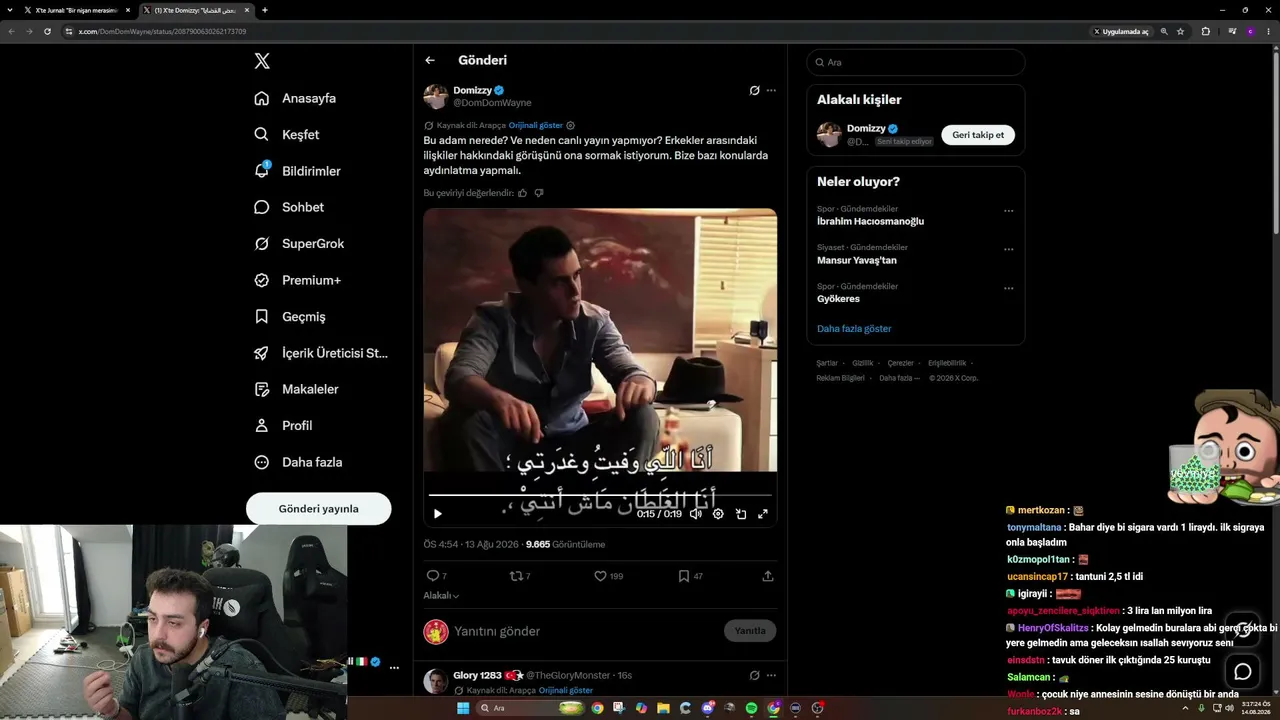
Task: Click the Ara search box on X
Action: click(x=916, y=62)
